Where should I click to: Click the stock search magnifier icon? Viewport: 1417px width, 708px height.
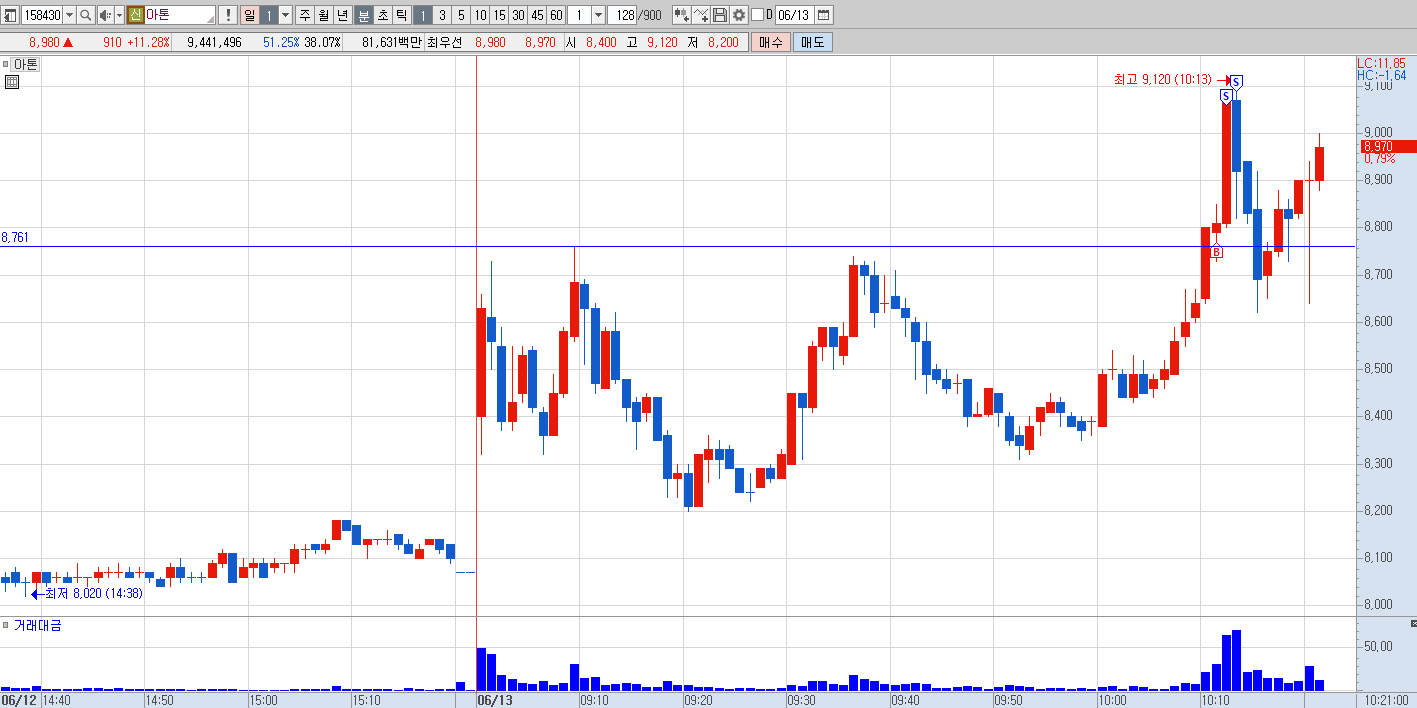85,15
